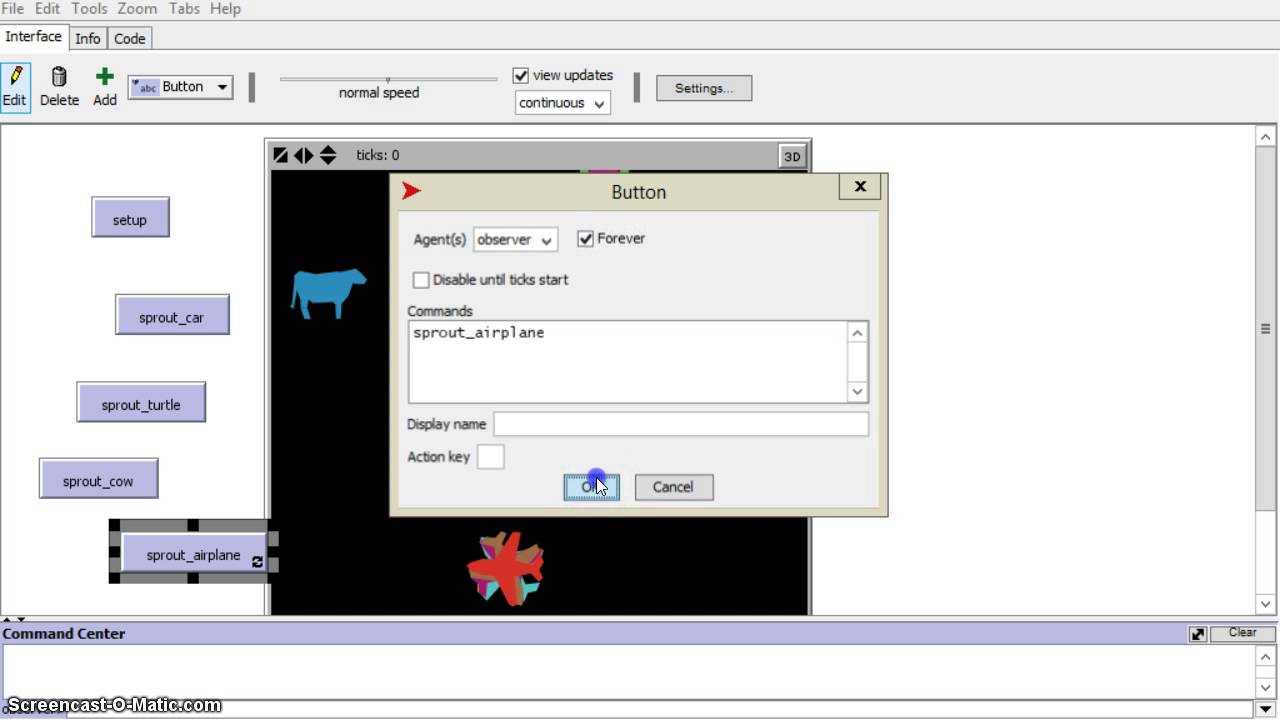Click the sprout_car button

[x=172, y=315]
